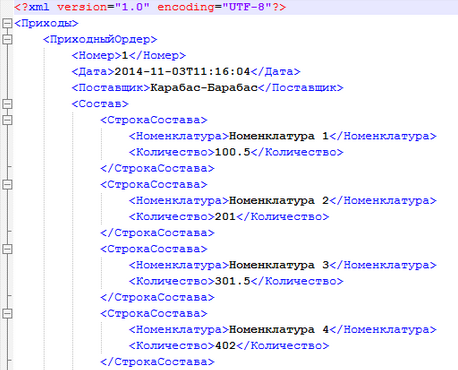Image resolution: width=458 pixels, height=370 pixels.
Task: Collapse the ПриходныйОрдер node fold marker
Action: pyautogui.click(x=7, y=40)
